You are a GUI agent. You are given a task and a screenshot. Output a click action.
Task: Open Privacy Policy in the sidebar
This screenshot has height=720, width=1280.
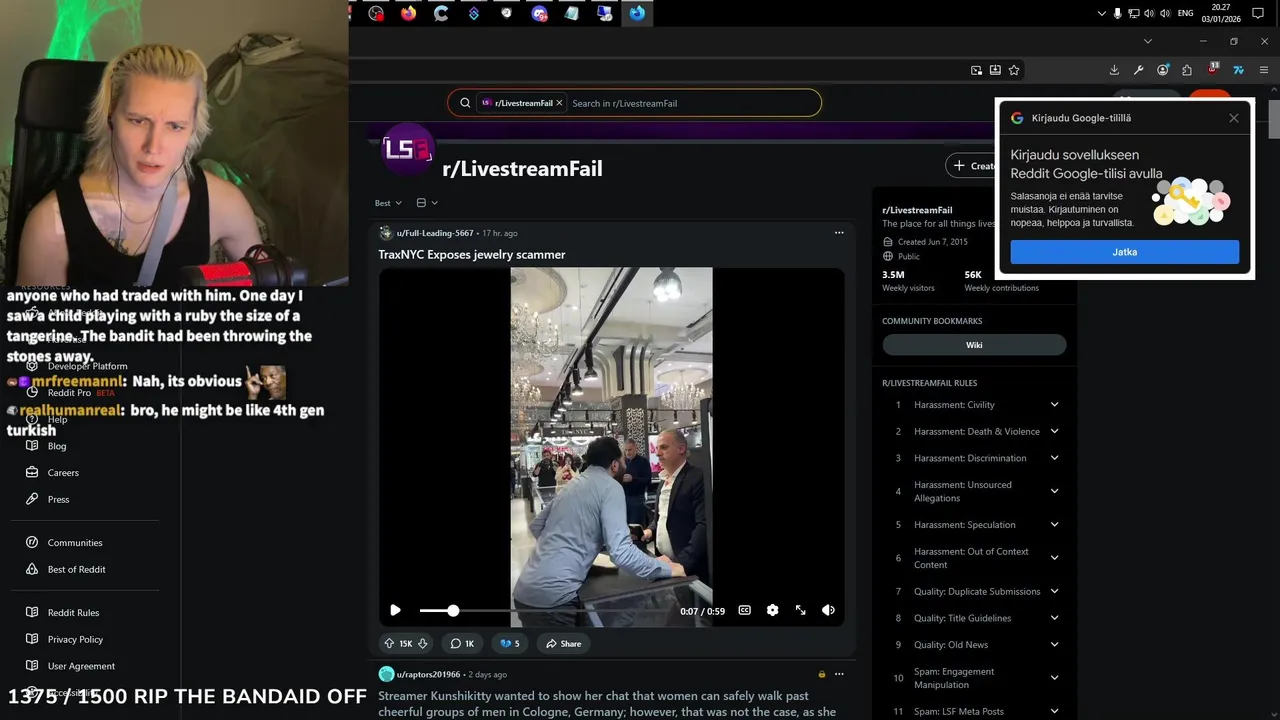pos(76,639)
